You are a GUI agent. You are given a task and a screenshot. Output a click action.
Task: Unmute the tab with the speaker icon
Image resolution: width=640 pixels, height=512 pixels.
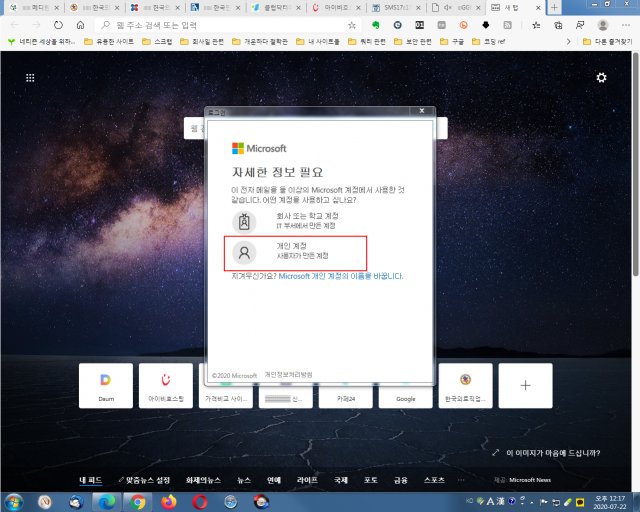pyautogui.click(x=448, y=8)
